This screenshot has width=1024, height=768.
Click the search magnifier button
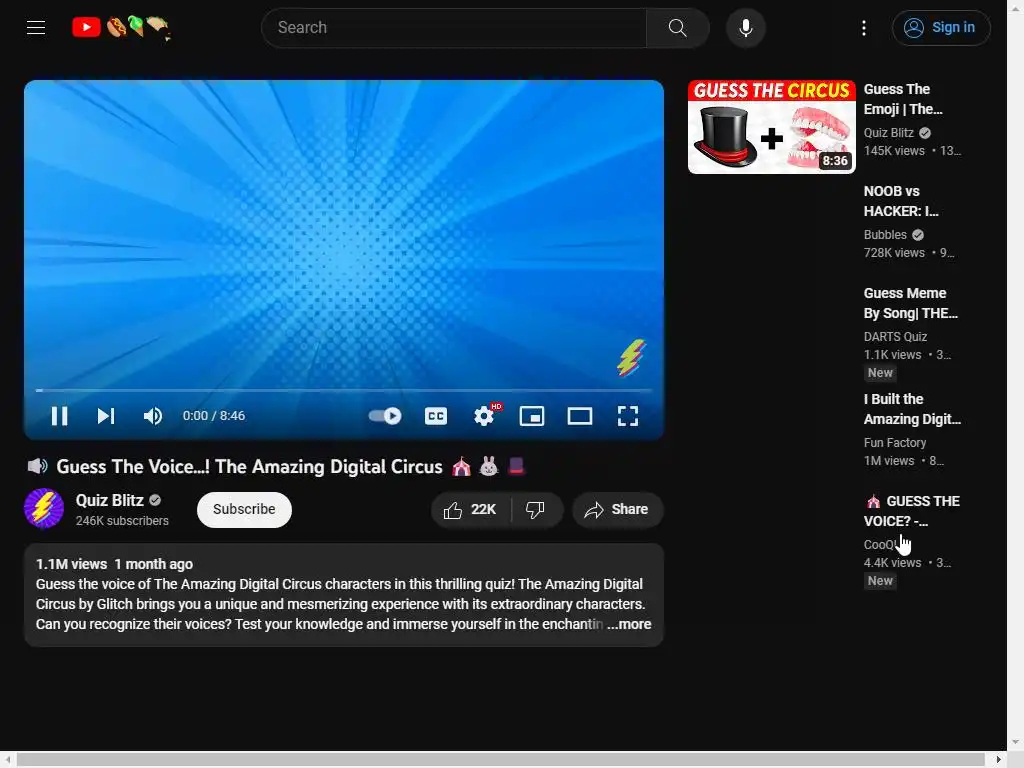click(x=677, y=27)
